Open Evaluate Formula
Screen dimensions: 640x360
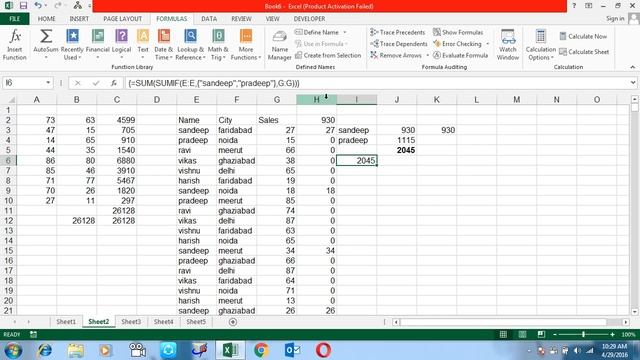pyautogui.click(x=460, y=55)
